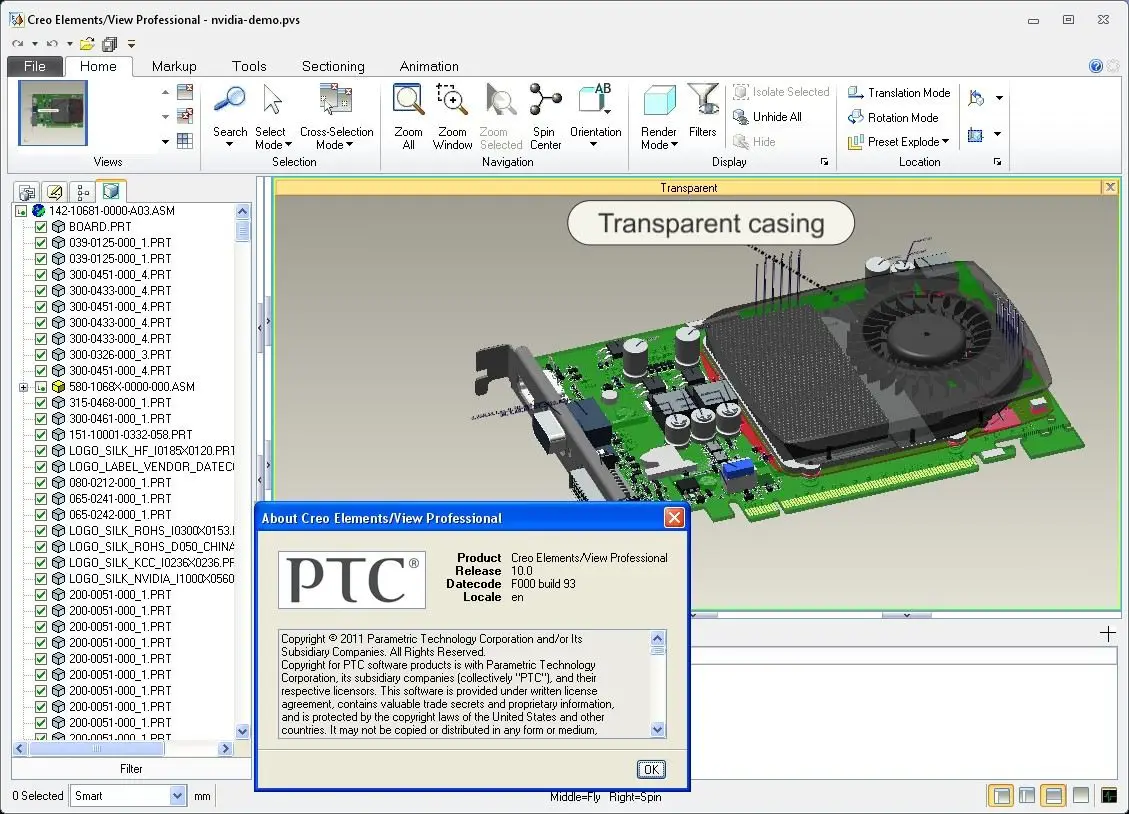Click the Transparent casing annotation label
This screenshot has height=814, width=1129.
pyautogui.click(x=711, y=223)
